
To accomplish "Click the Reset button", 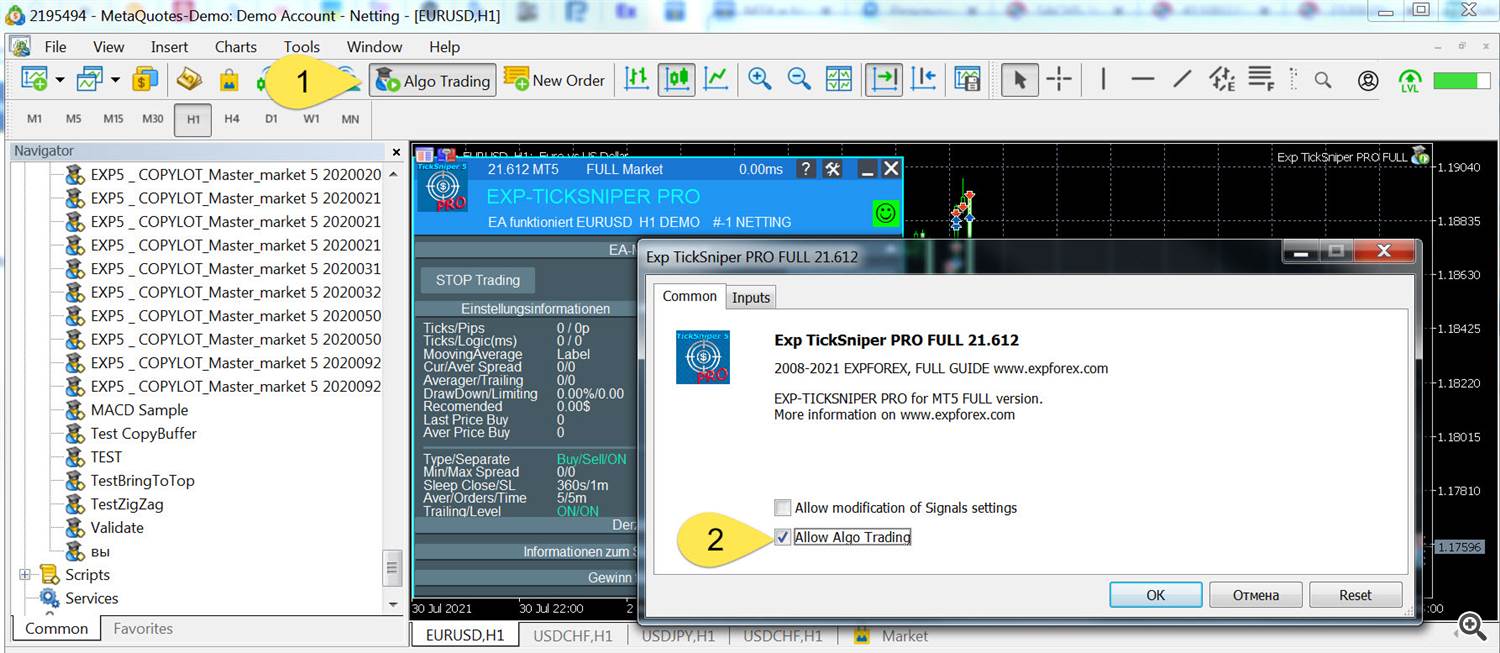I will click(1356, 595).
